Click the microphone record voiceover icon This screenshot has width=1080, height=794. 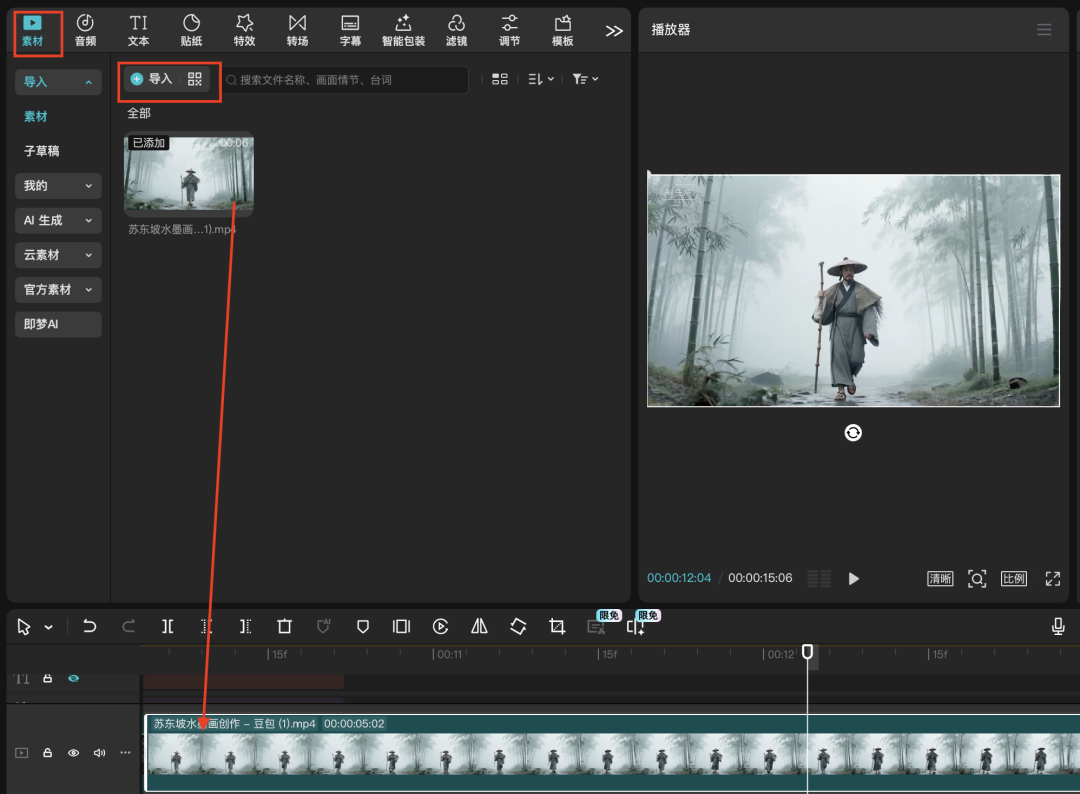coord(1058,626)
